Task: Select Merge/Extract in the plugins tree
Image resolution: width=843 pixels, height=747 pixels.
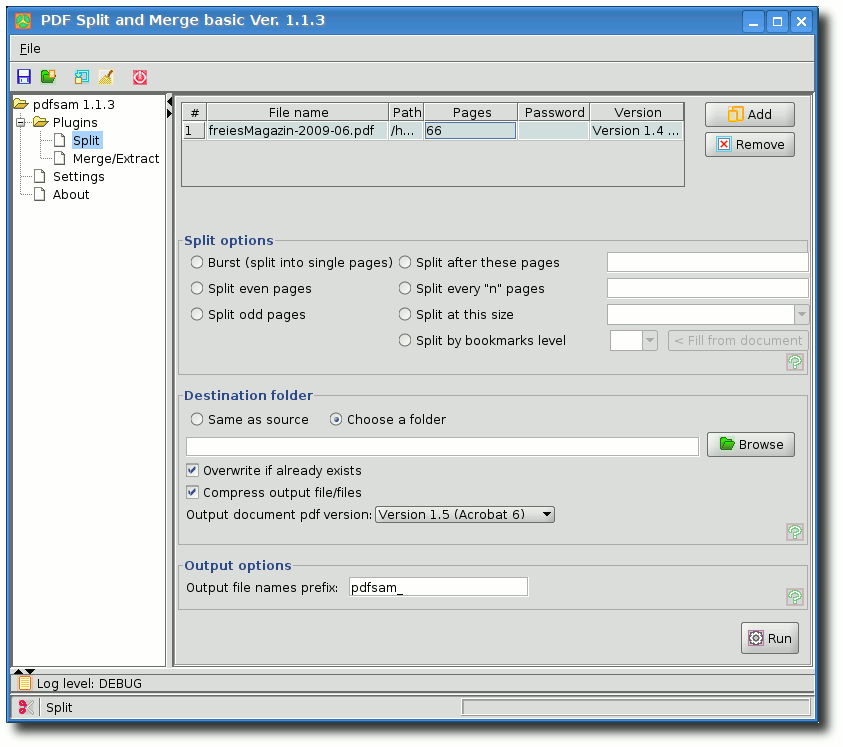Action: pyautogui.click(x=116, y=159)
